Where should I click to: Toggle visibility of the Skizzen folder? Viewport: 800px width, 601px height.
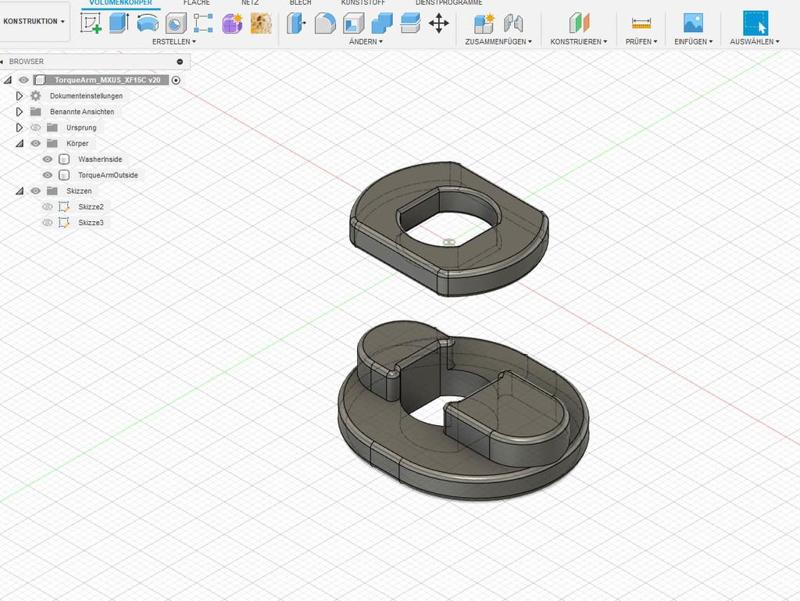pos(35,191)
